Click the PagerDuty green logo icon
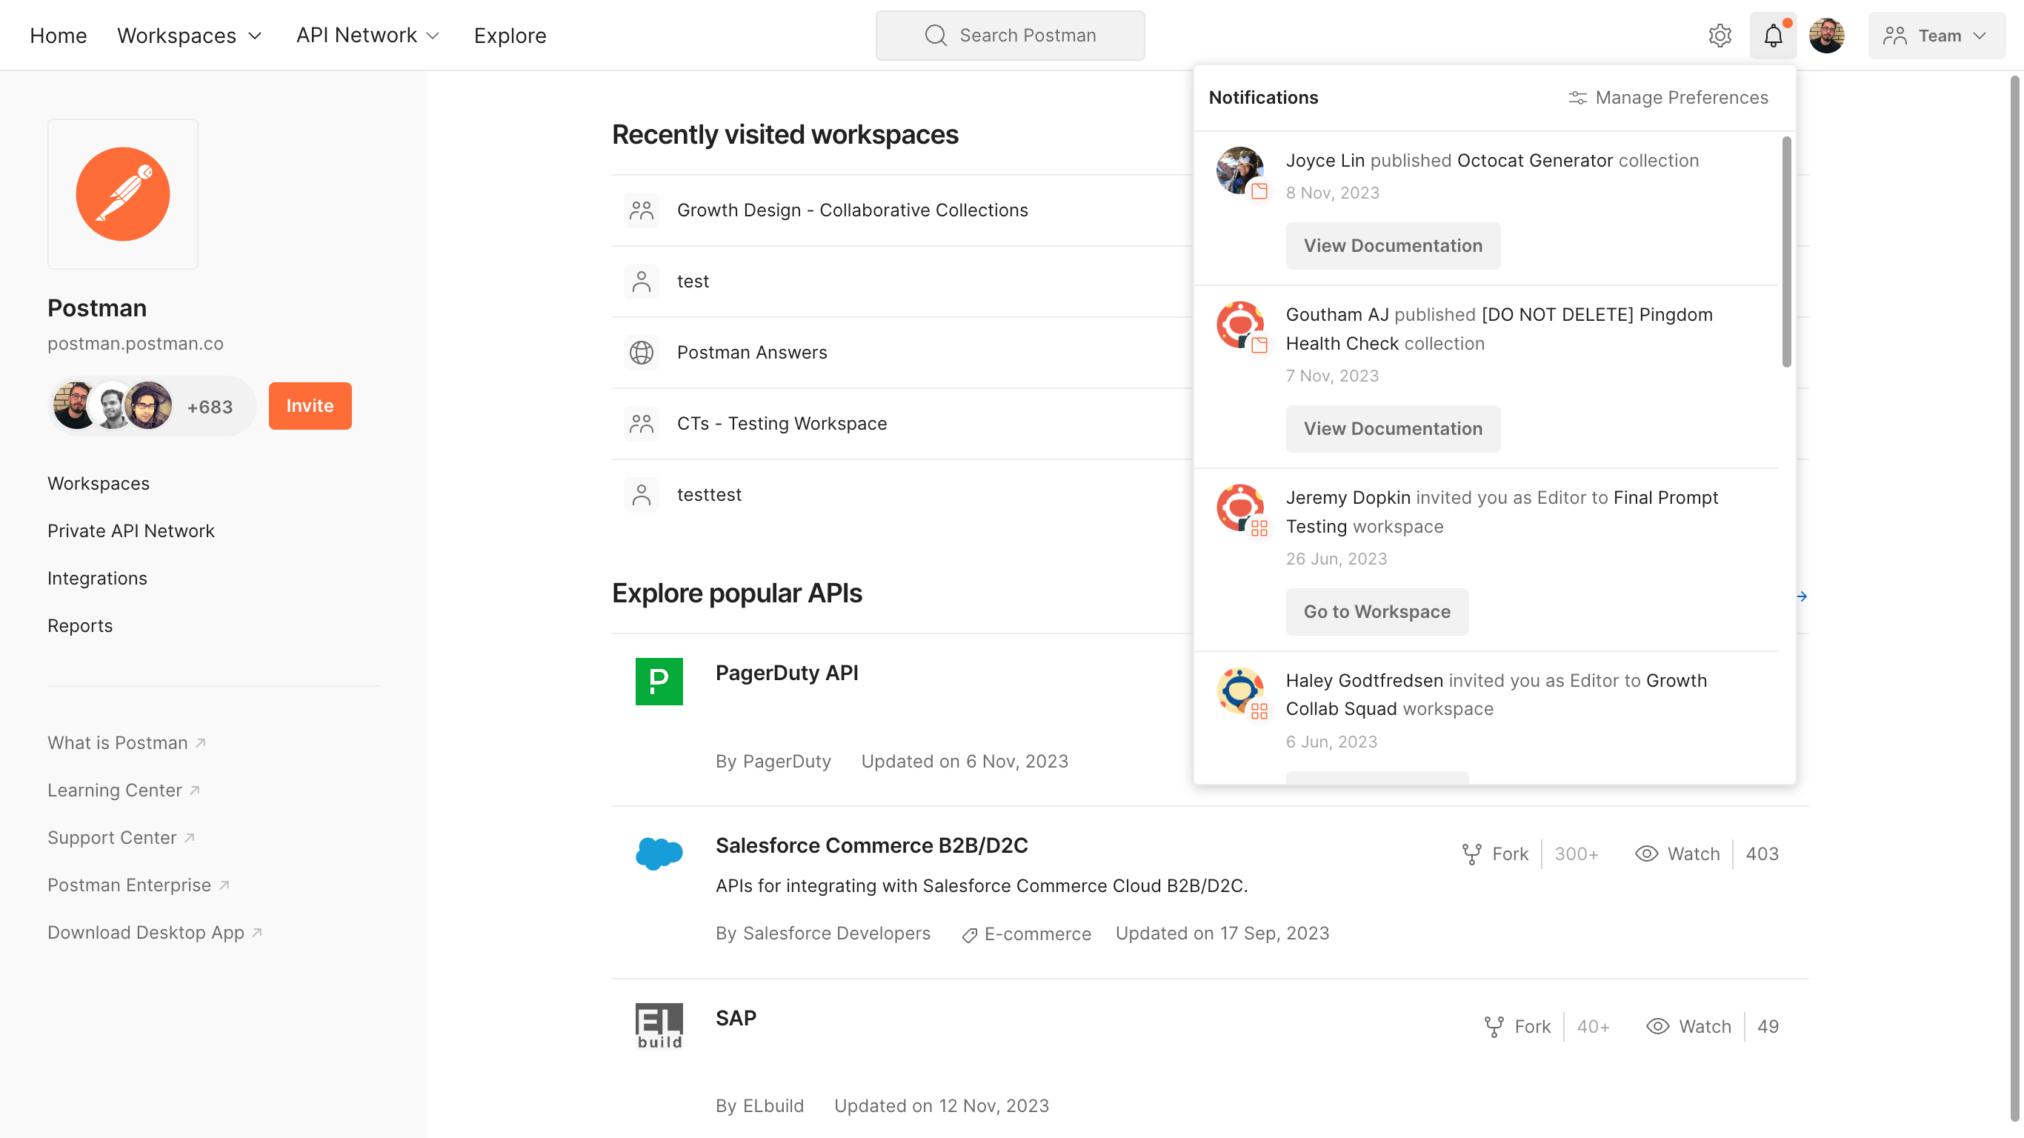 click(659, 681)
